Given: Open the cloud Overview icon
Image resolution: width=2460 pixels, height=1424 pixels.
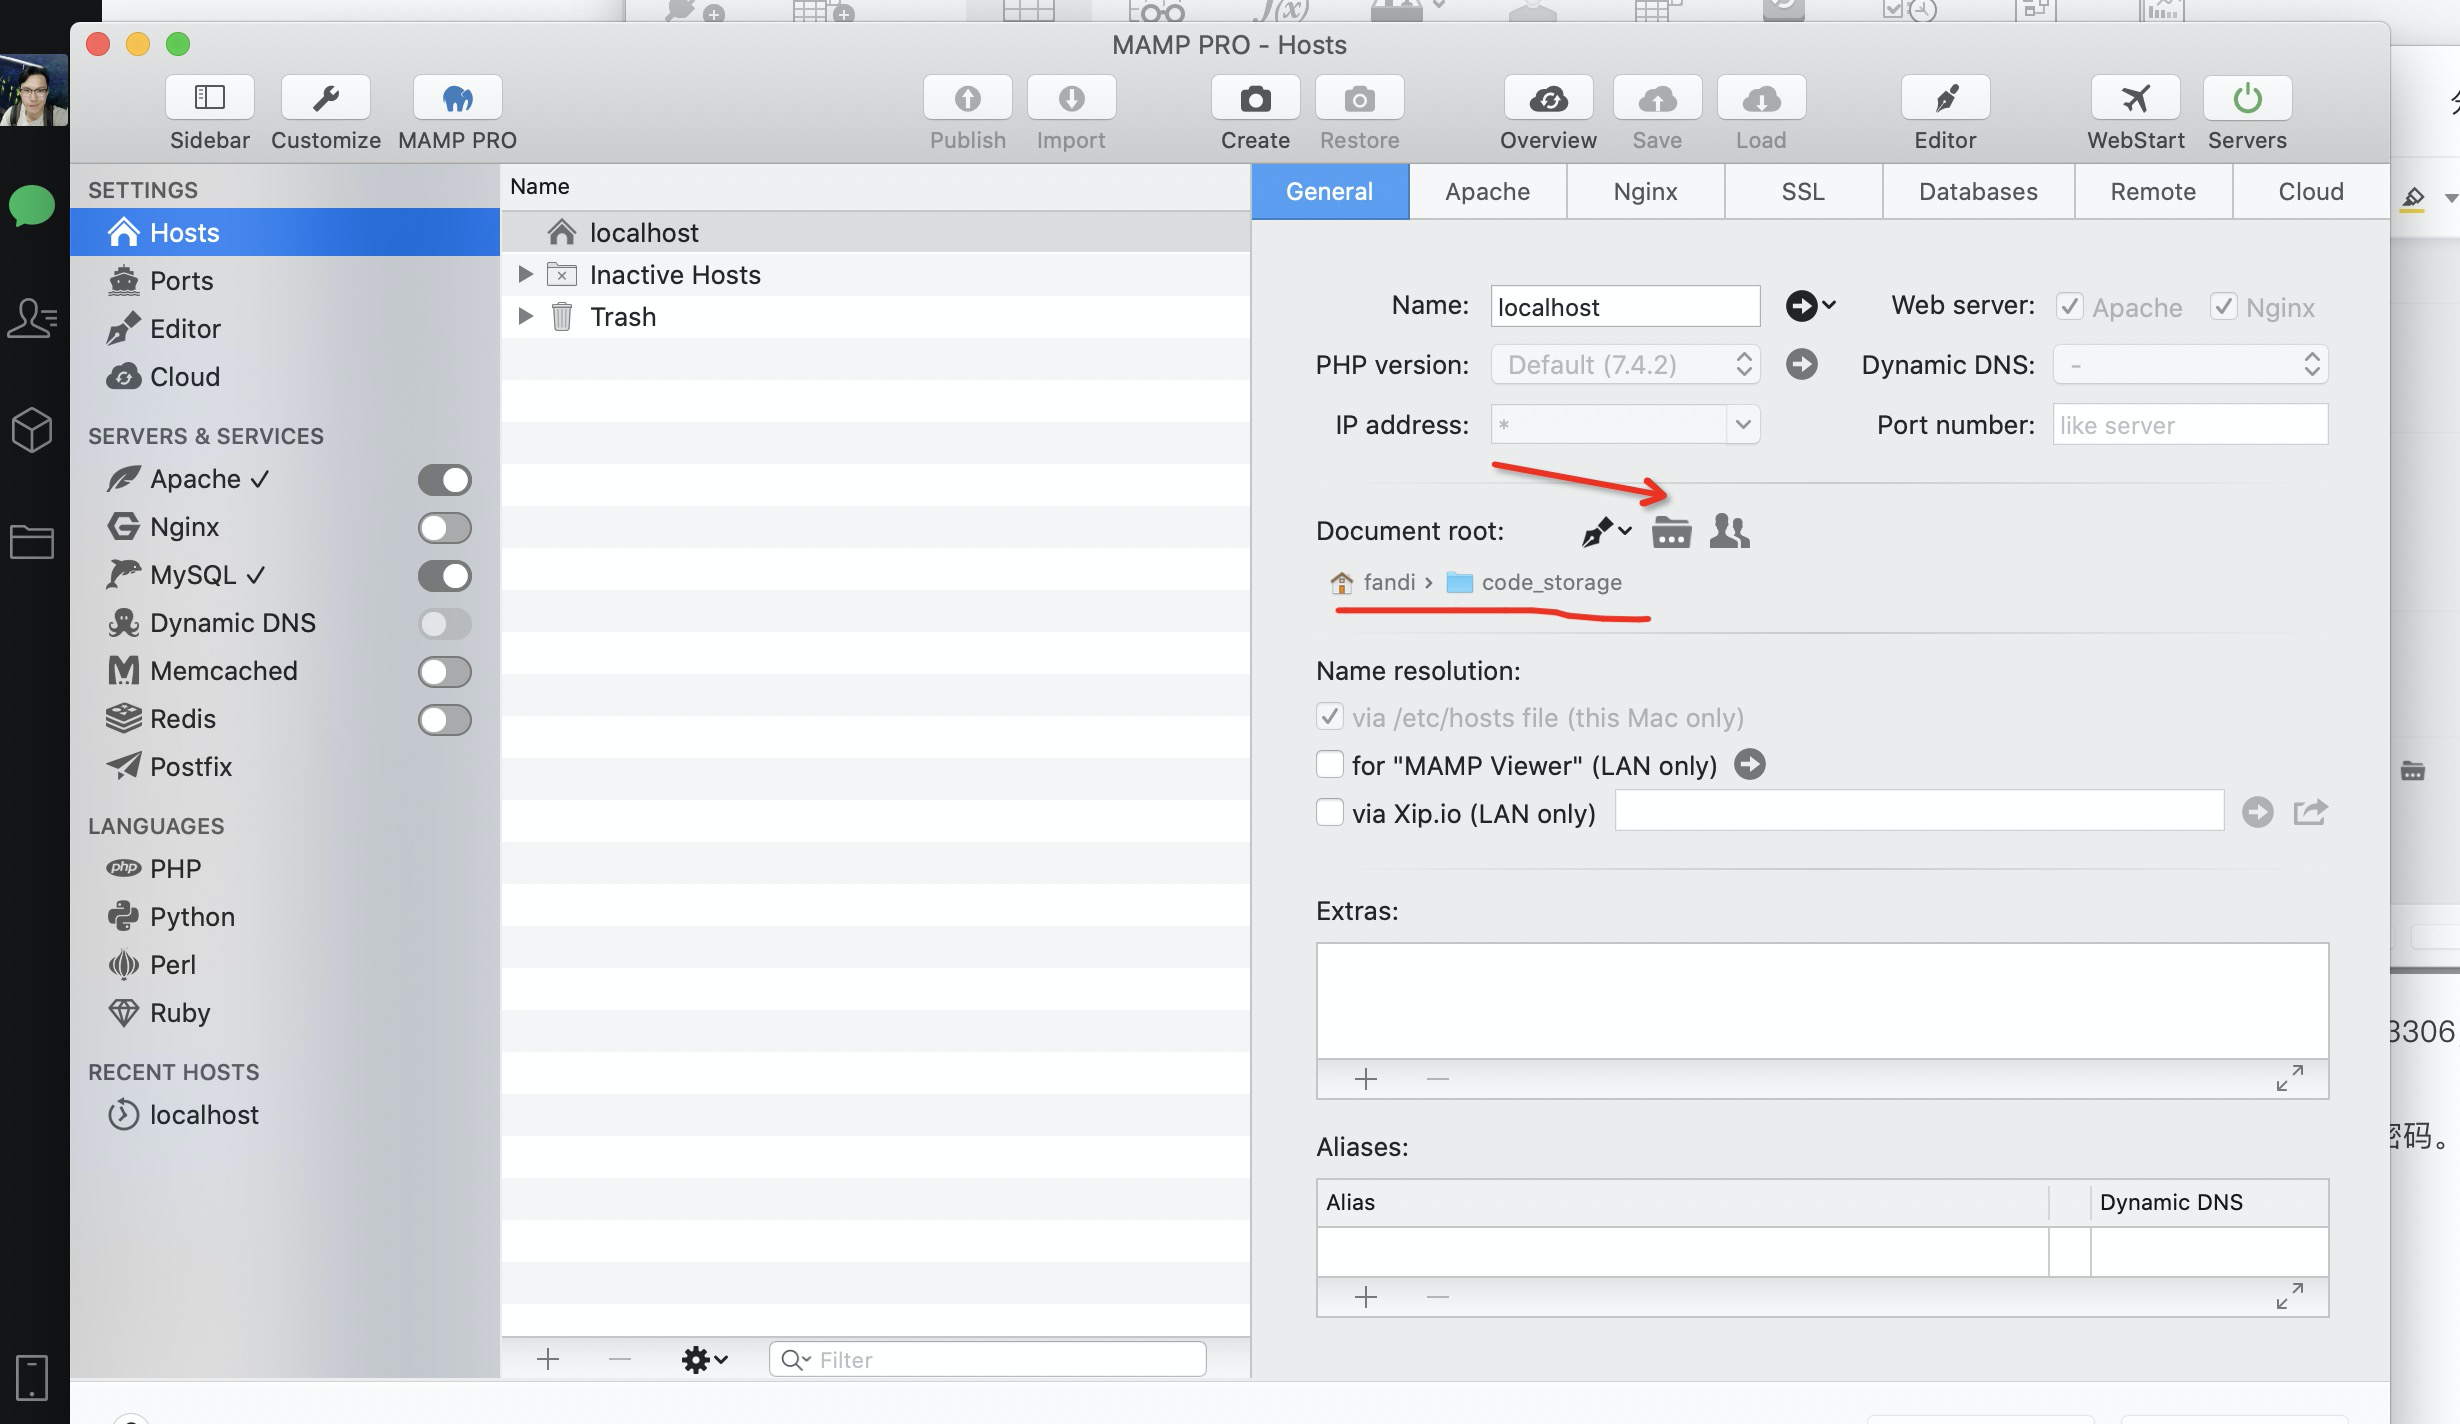Looking at the screenshot, I should [1549, 98].
